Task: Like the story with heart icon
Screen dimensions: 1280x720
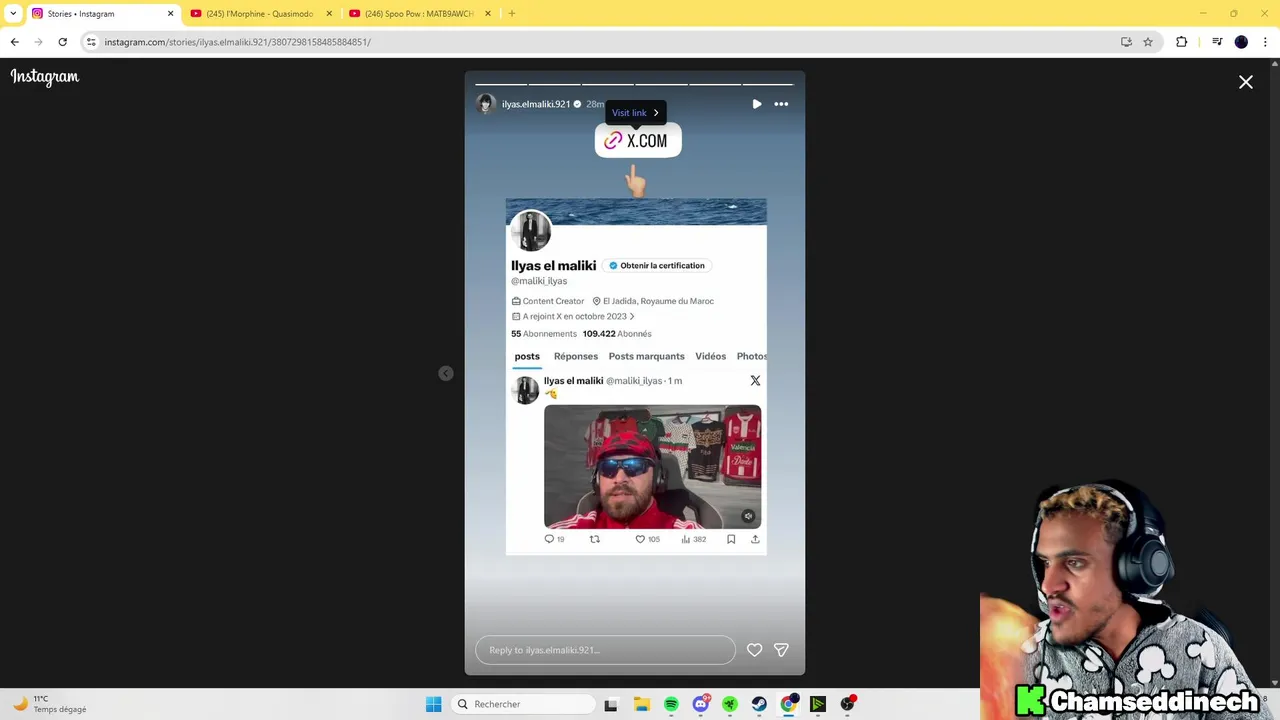Action: coord(754,650)
